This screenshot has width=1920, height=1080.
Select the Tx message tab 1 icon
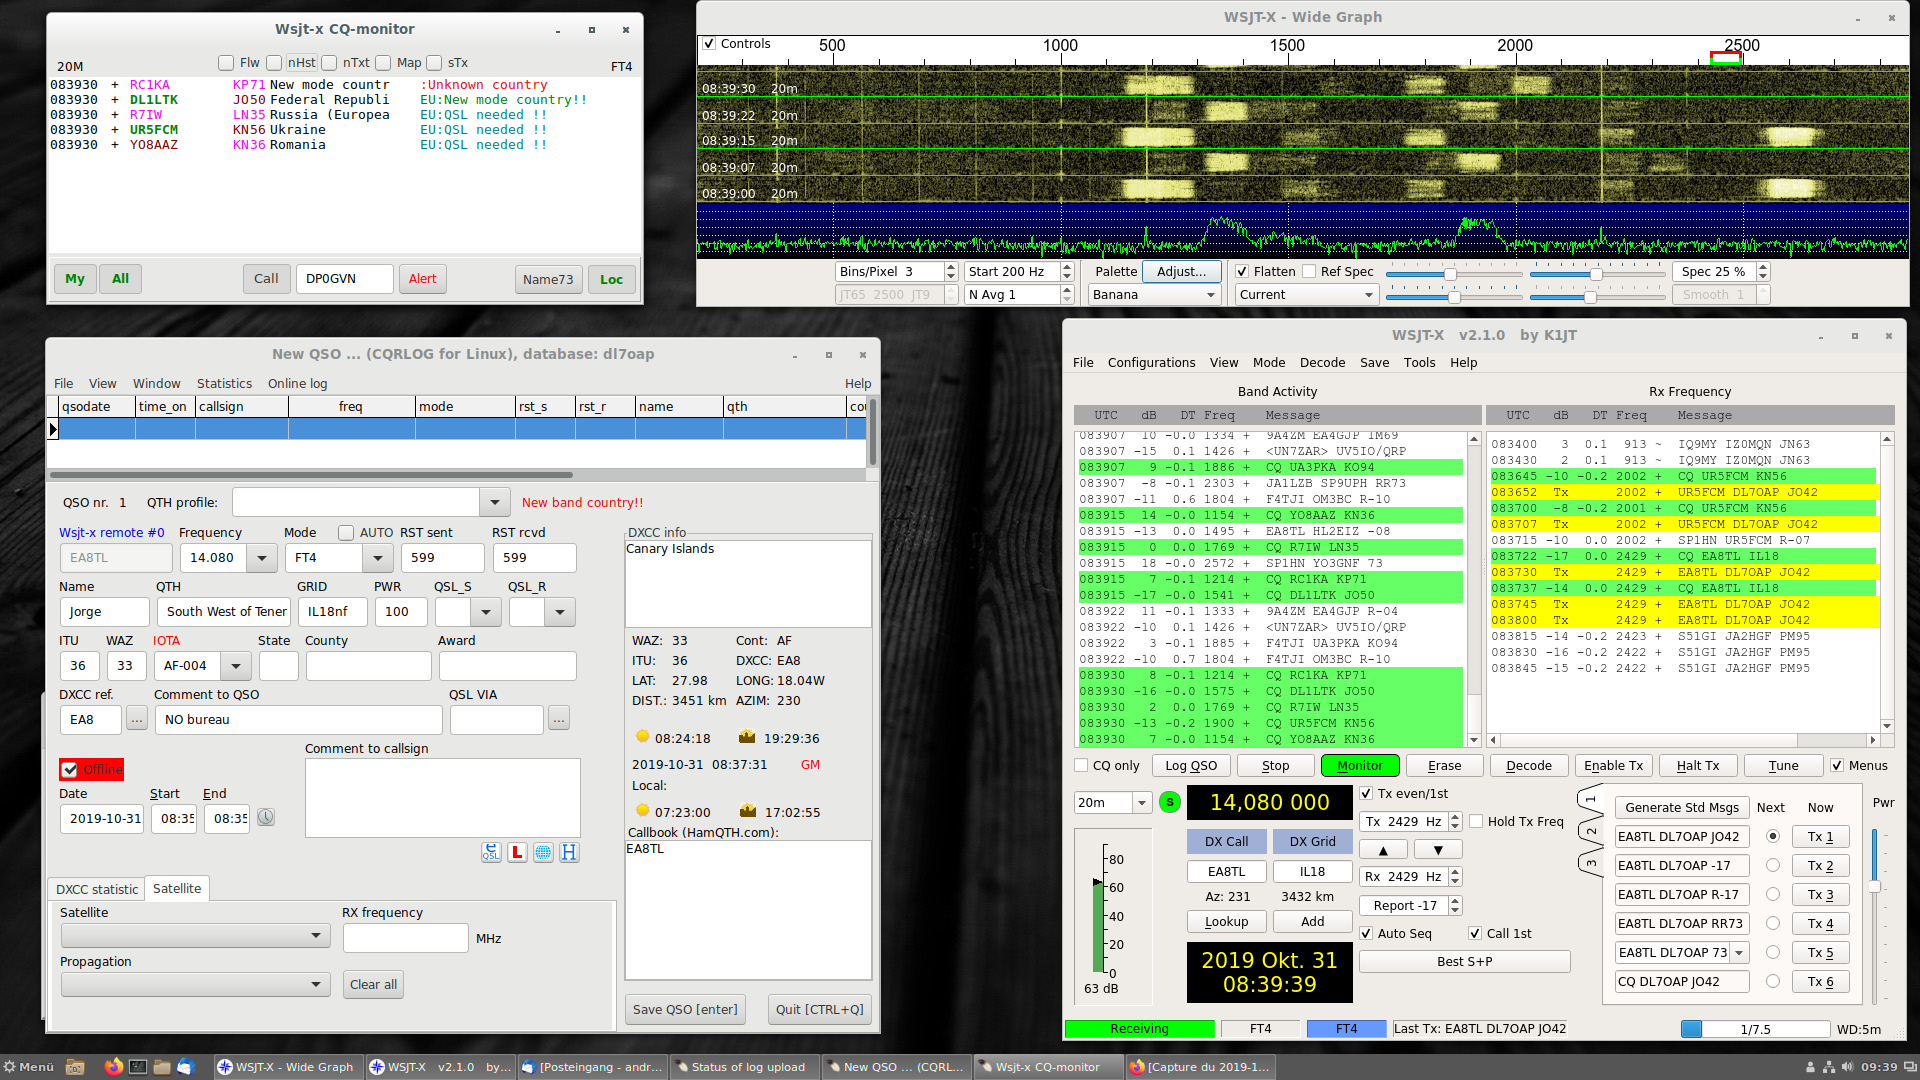1590,799
